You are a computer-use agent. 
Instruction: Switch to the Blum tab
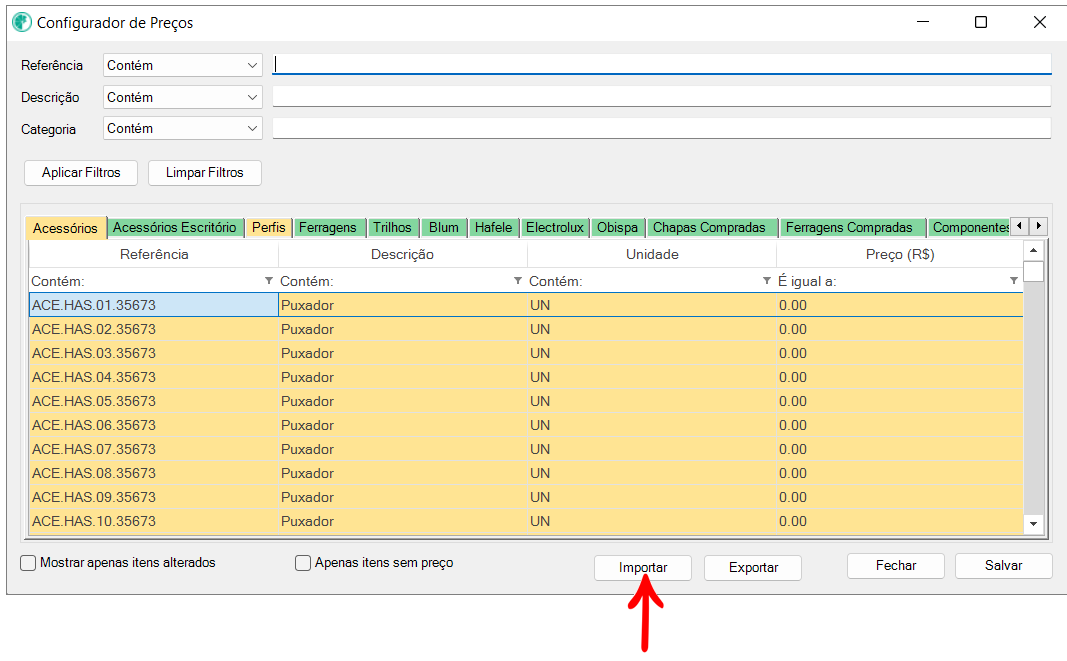tap(444, 227)
